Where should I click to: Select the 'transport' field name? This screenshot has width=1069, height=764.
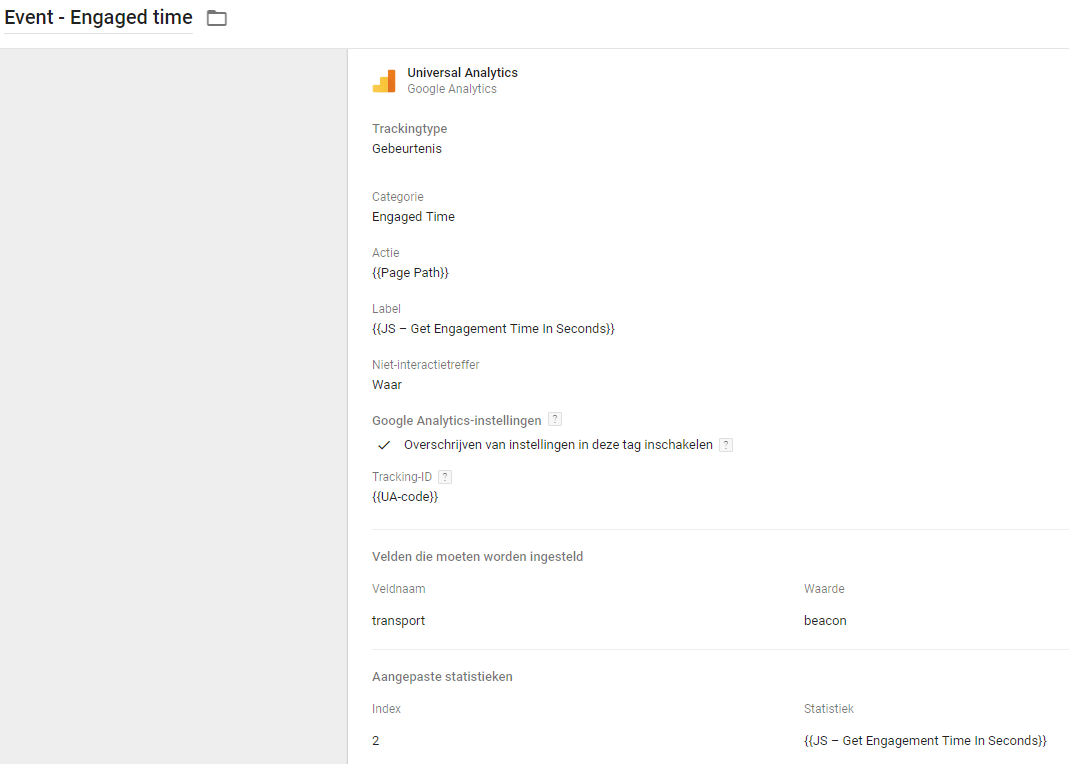tap(398, 621)
